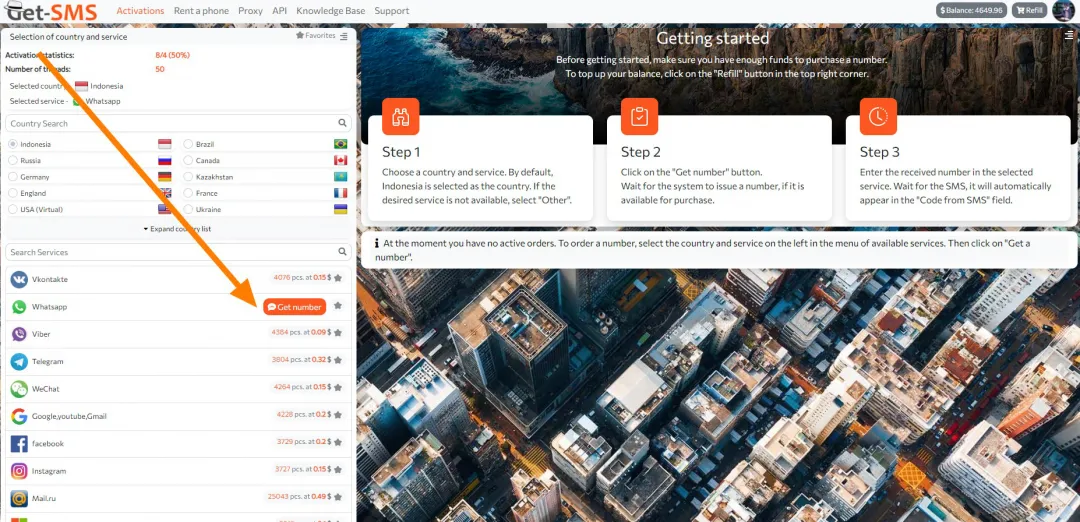The height and width of the screenshot is (522, 1080).
Task: Click the Google service icon
Action: (19, 416)
